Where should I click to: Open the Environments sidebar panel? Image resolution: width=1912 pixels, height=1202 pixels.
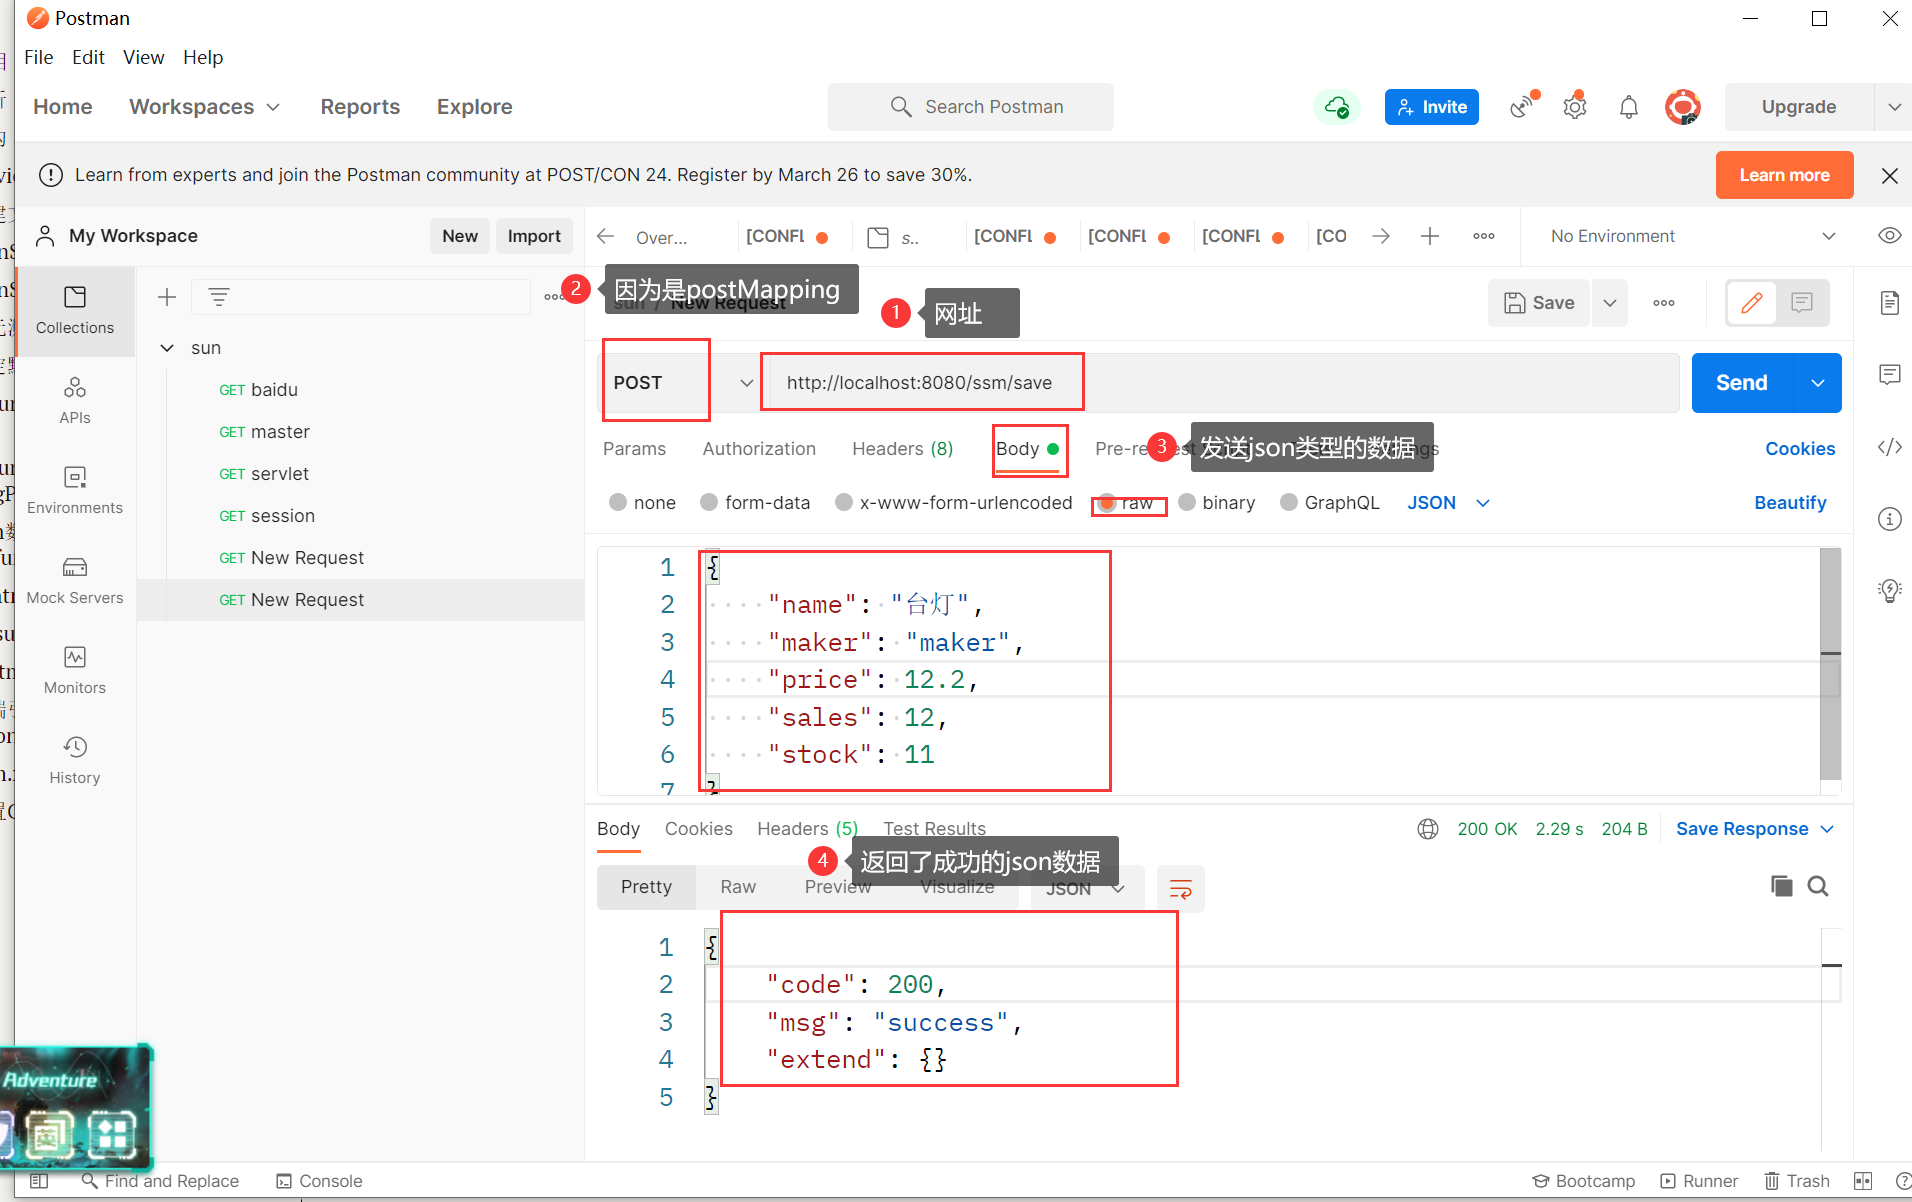tap(75, 491)
